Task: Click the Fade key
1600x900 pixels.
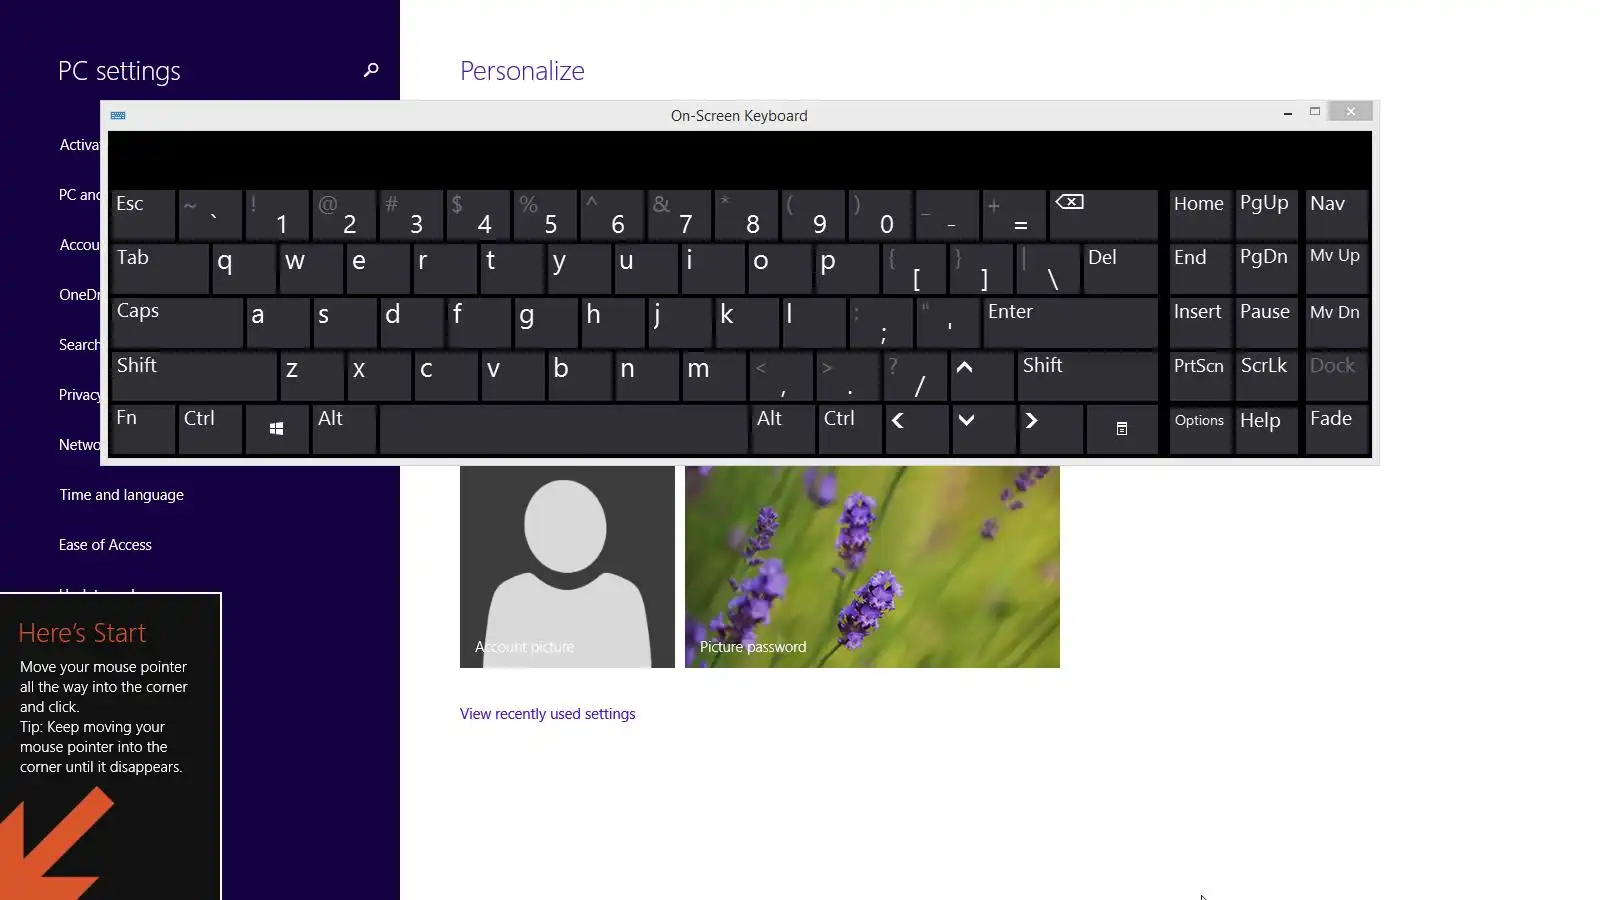Action: tap(1337, 429)
